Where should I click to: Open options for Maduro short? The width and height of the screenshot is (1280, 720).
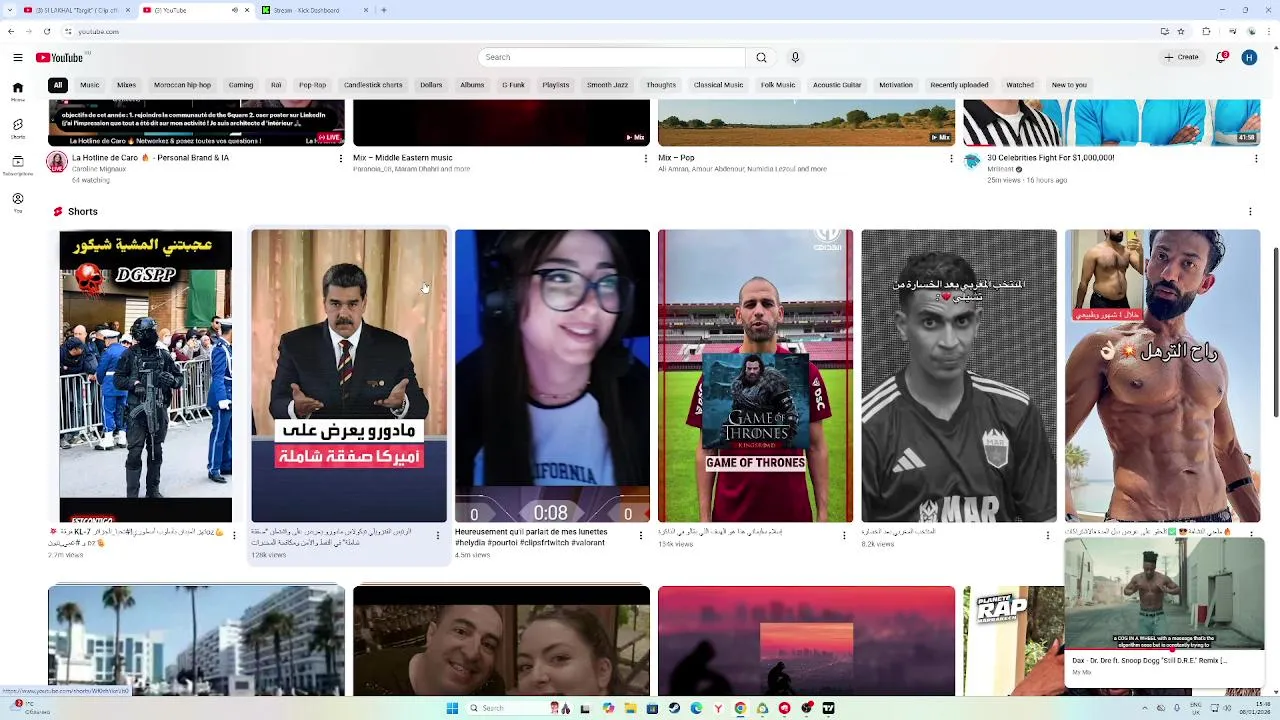437,536
